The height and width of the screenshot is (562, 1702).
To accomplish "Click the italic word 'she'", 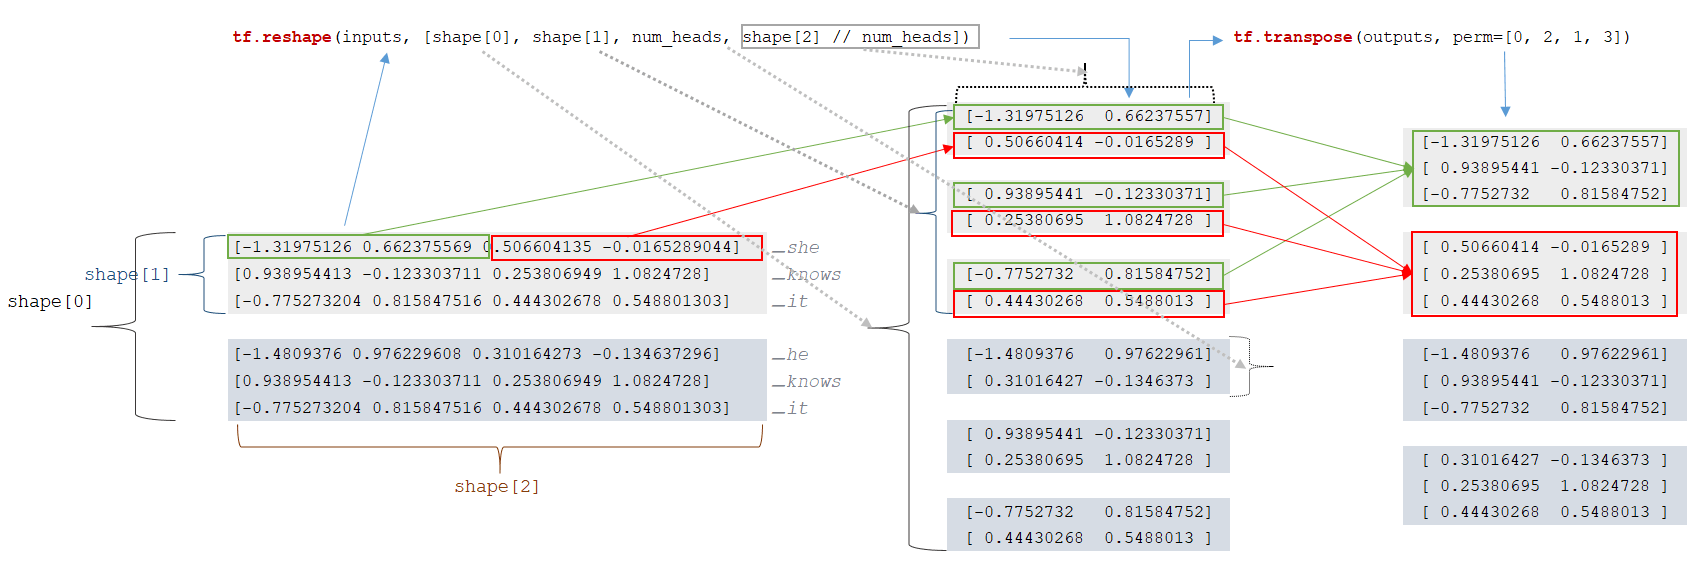I will (802, 247).
